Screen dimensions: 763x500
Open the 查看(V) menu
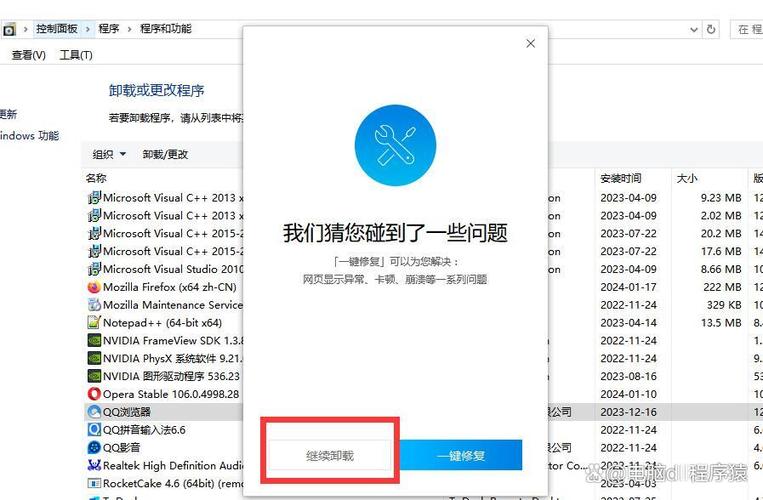[x=29, y=55]
